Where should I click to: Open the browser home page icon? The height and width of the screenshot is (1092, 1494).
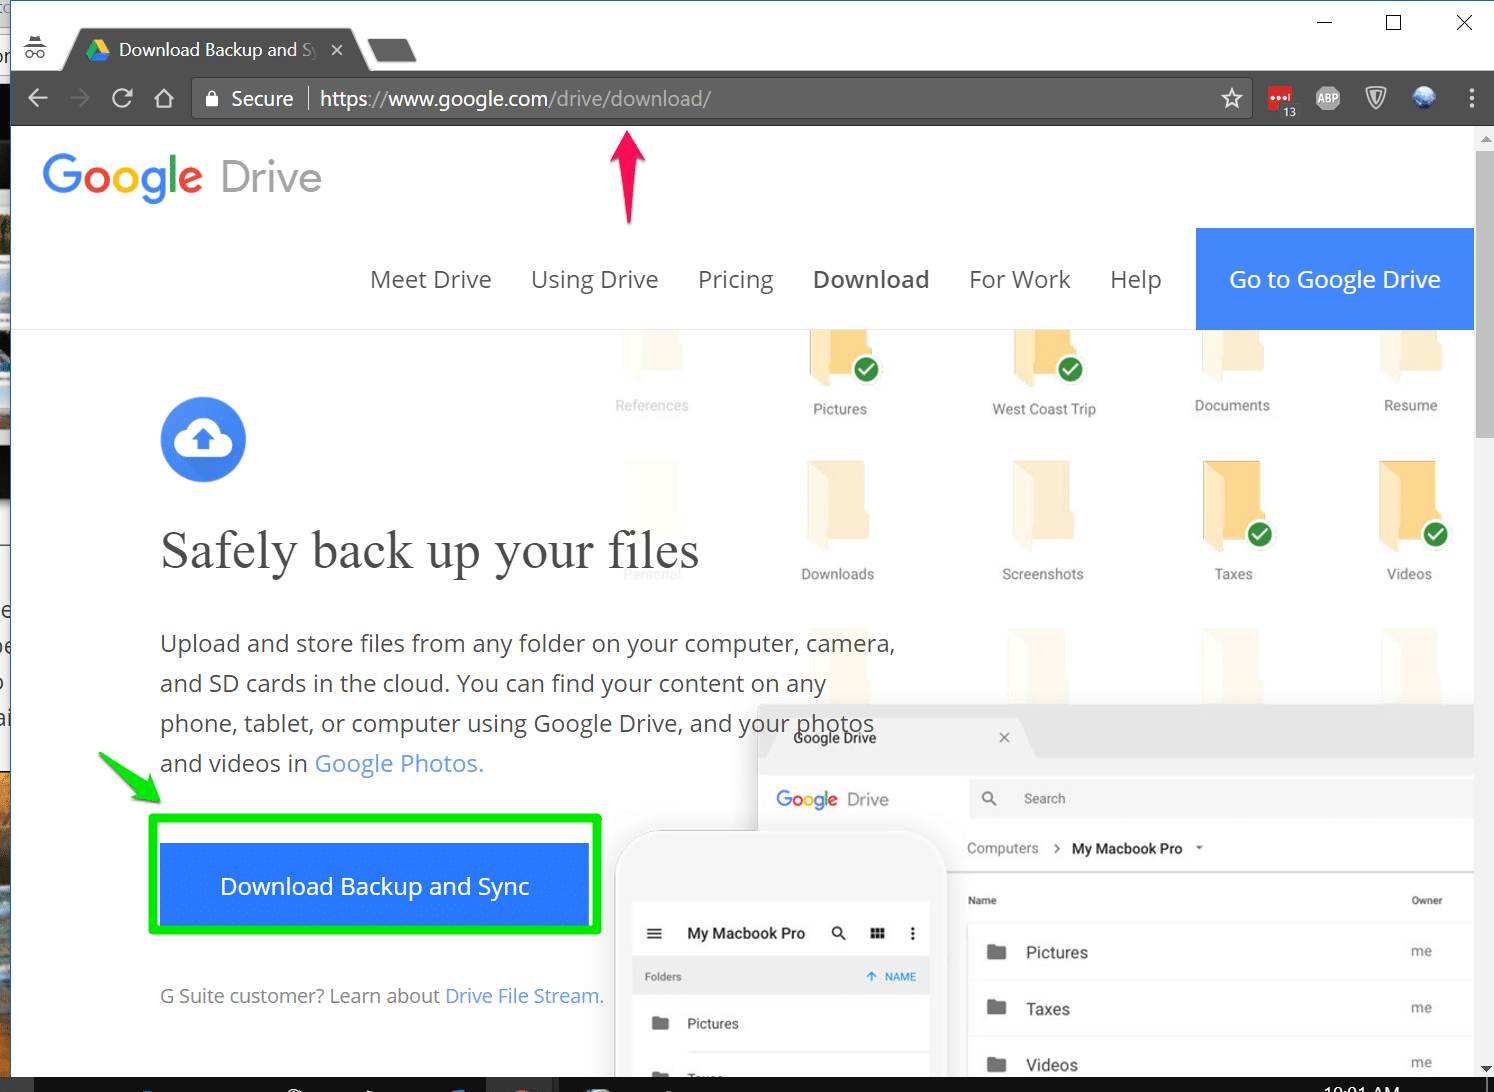164,98
